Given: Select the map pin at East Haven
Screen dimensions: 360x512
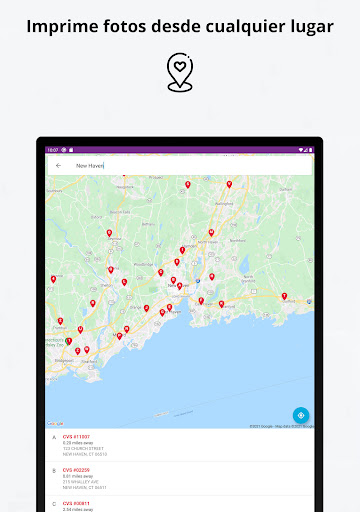Looking at the screenshot, I should [201, 301].
